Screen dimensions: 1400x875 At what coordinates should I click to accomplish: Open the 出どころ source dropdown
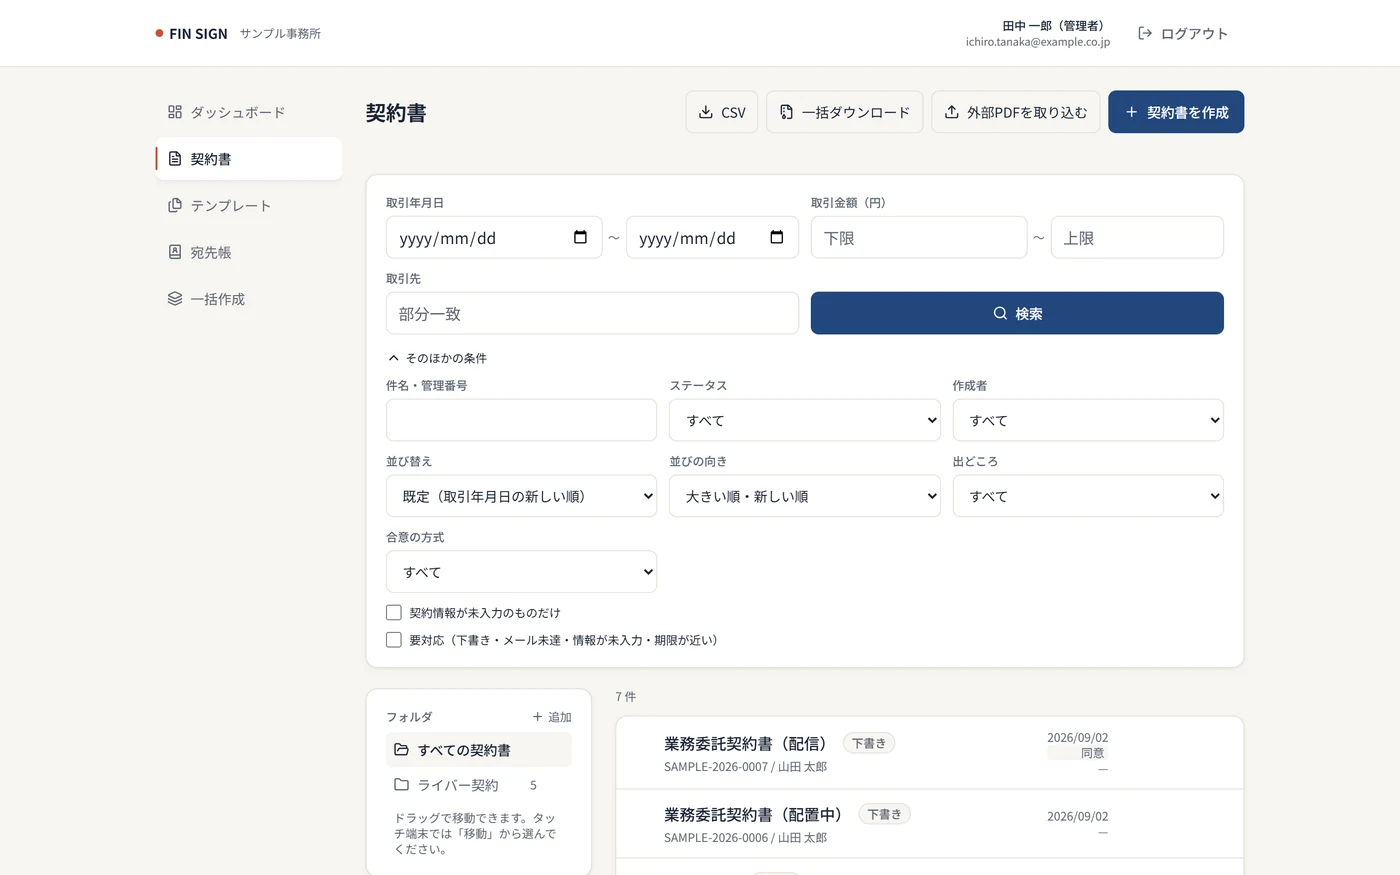point(1088,496)
